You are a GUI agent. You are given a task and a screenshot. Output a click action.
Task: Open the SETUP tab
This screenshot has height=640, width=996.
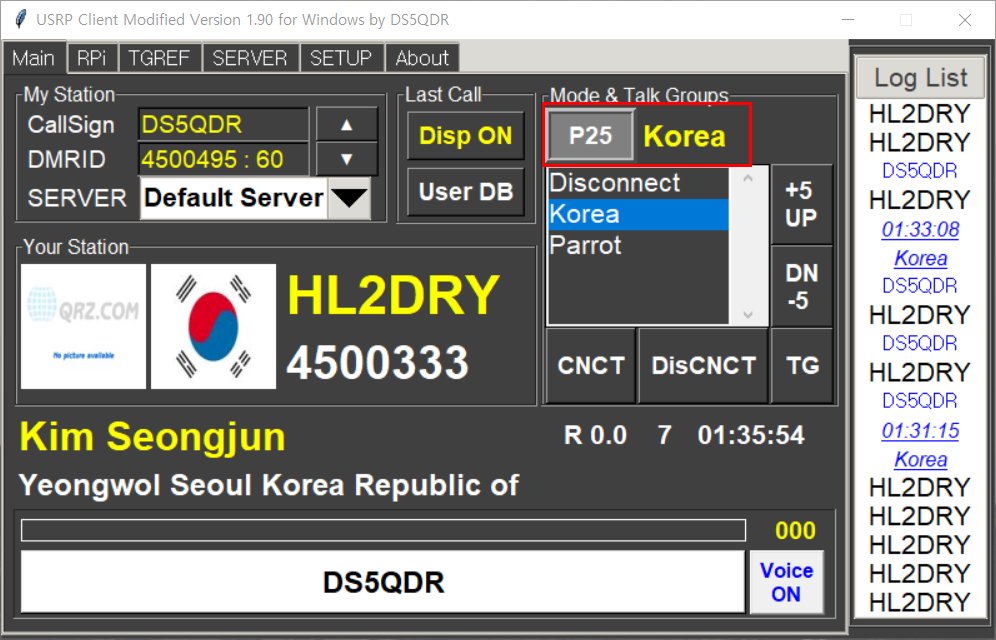(341, 58)
